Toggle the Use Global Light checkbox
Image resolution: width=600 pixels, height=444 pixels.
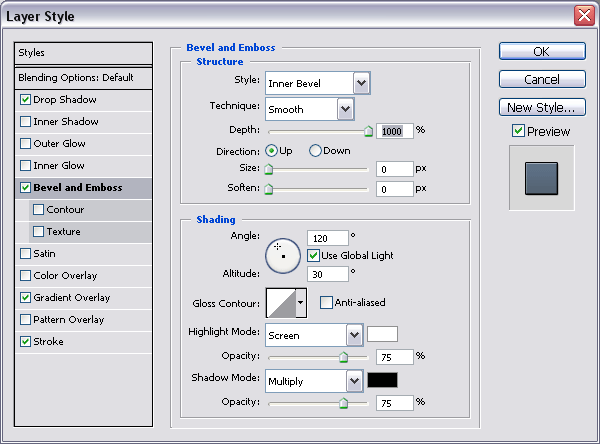click(x=314, y=255)
